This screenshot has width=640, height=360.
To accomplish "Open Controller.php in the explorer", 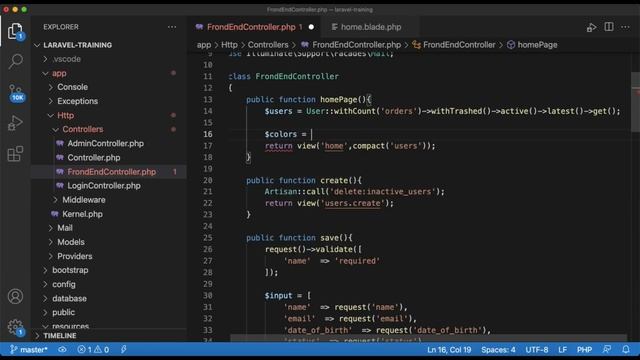I will [94, 158].
